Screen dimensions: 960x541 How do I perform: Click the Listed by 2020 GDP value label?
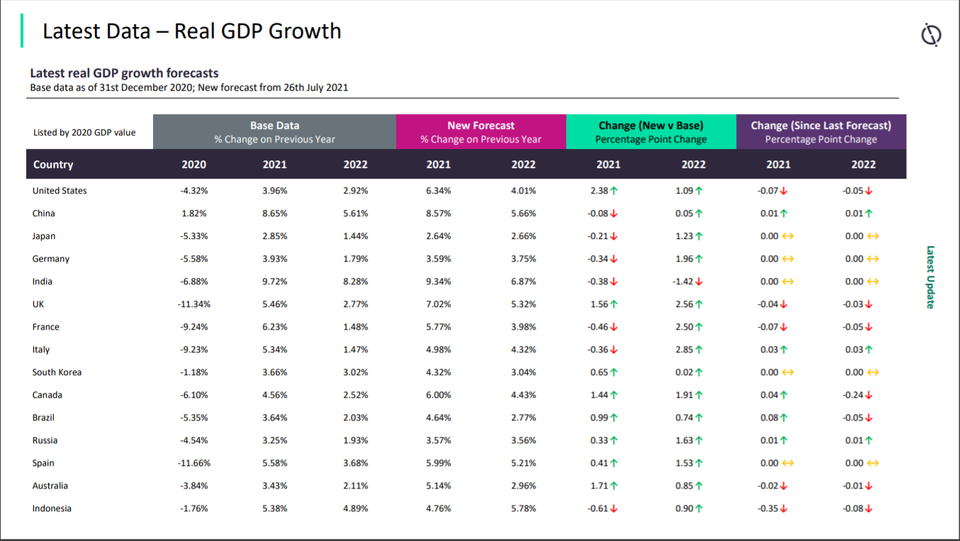coord(84,132)
